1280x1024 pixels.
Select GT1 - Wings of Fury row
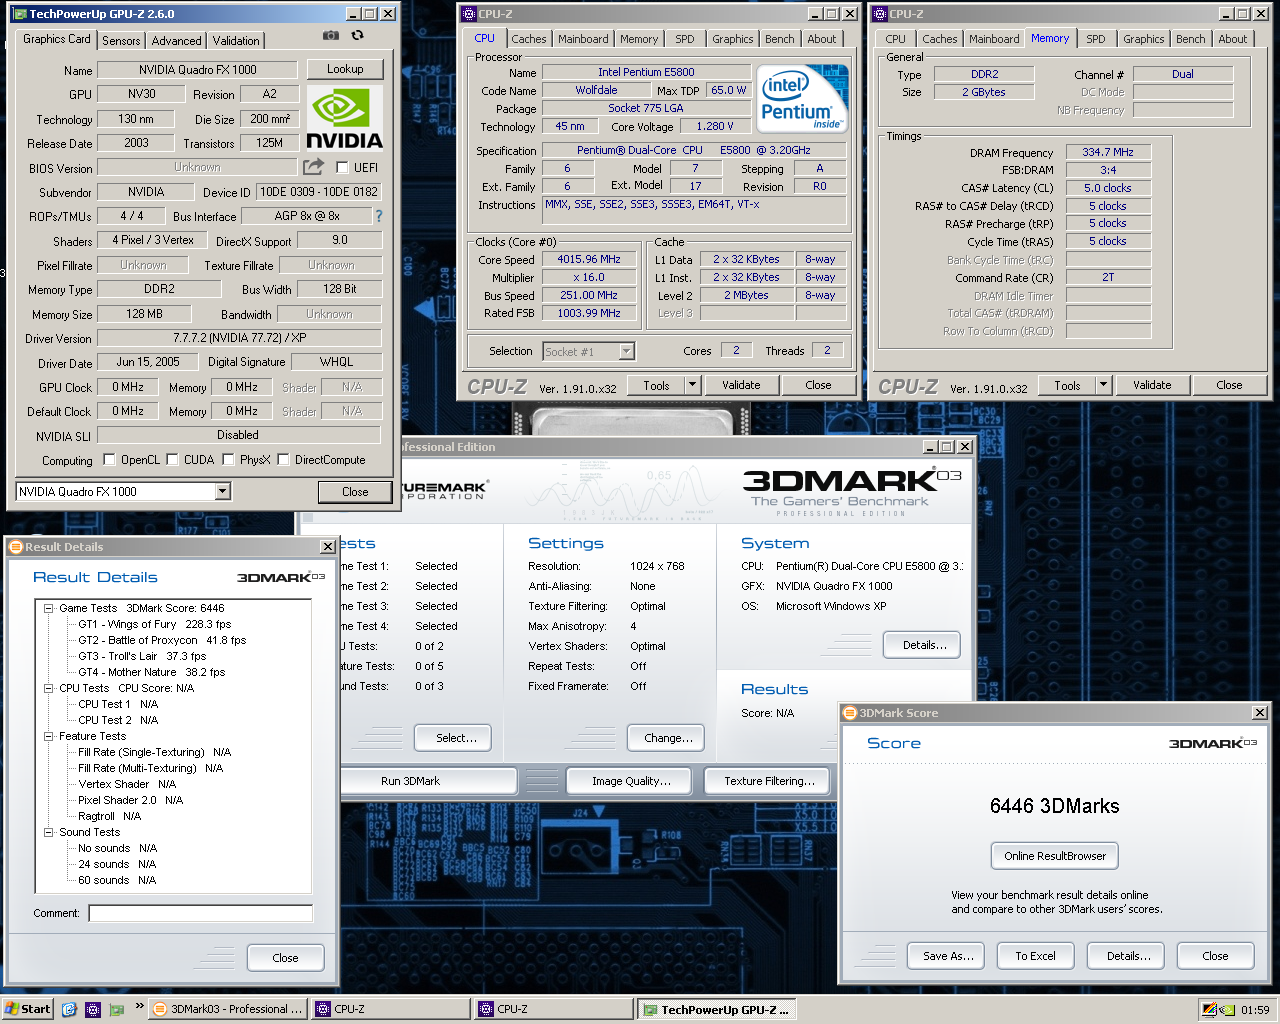[x=155, y=624]
